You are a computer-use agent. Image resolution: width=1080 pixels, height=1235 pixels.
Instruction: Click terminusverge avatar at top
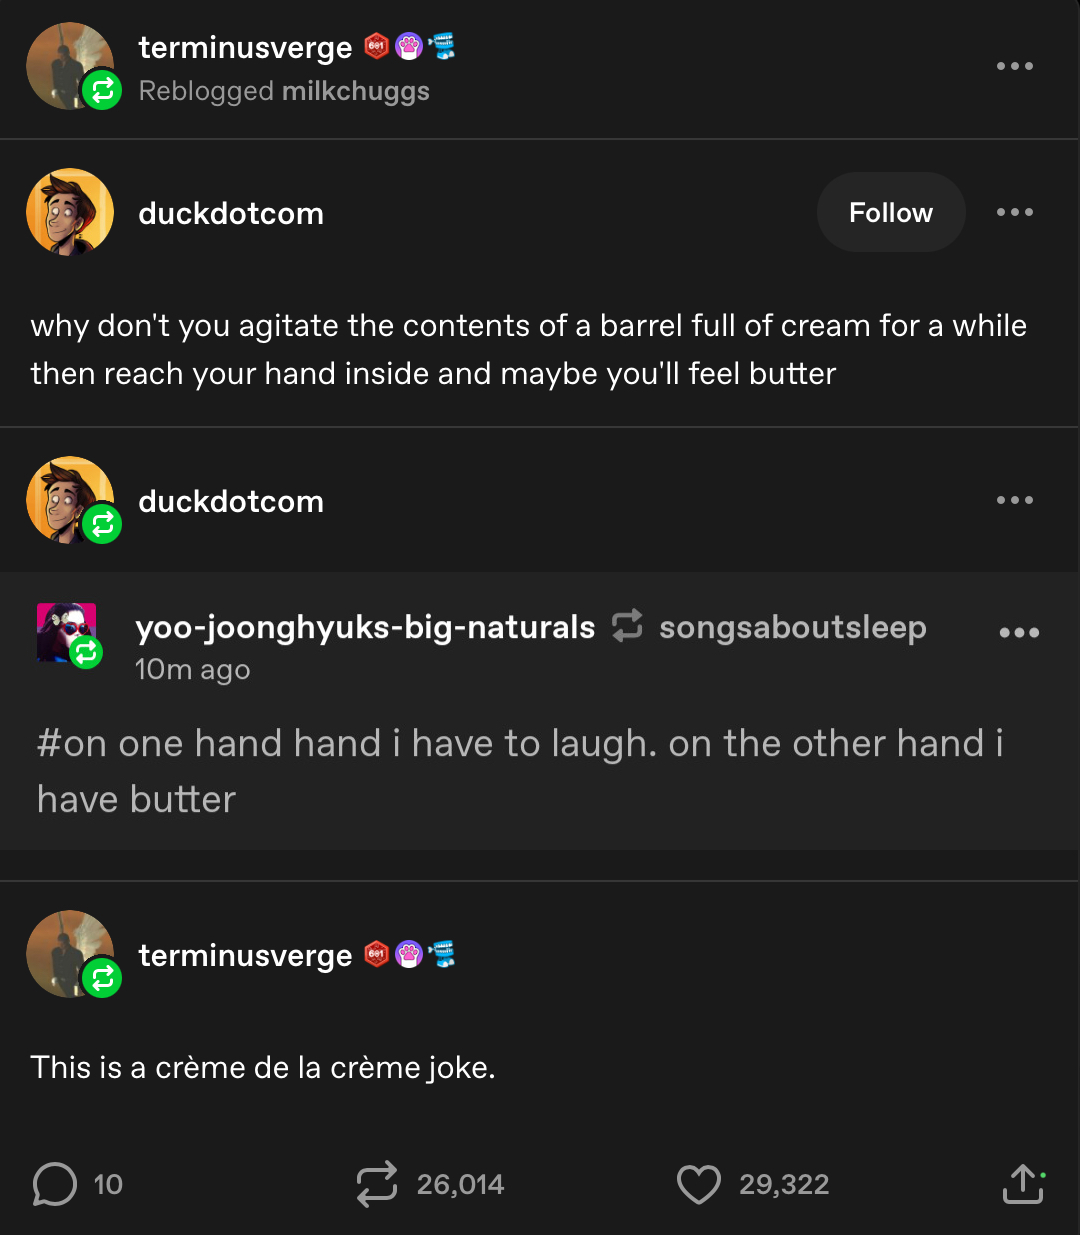pyautogui.click(x=66, y=64)
